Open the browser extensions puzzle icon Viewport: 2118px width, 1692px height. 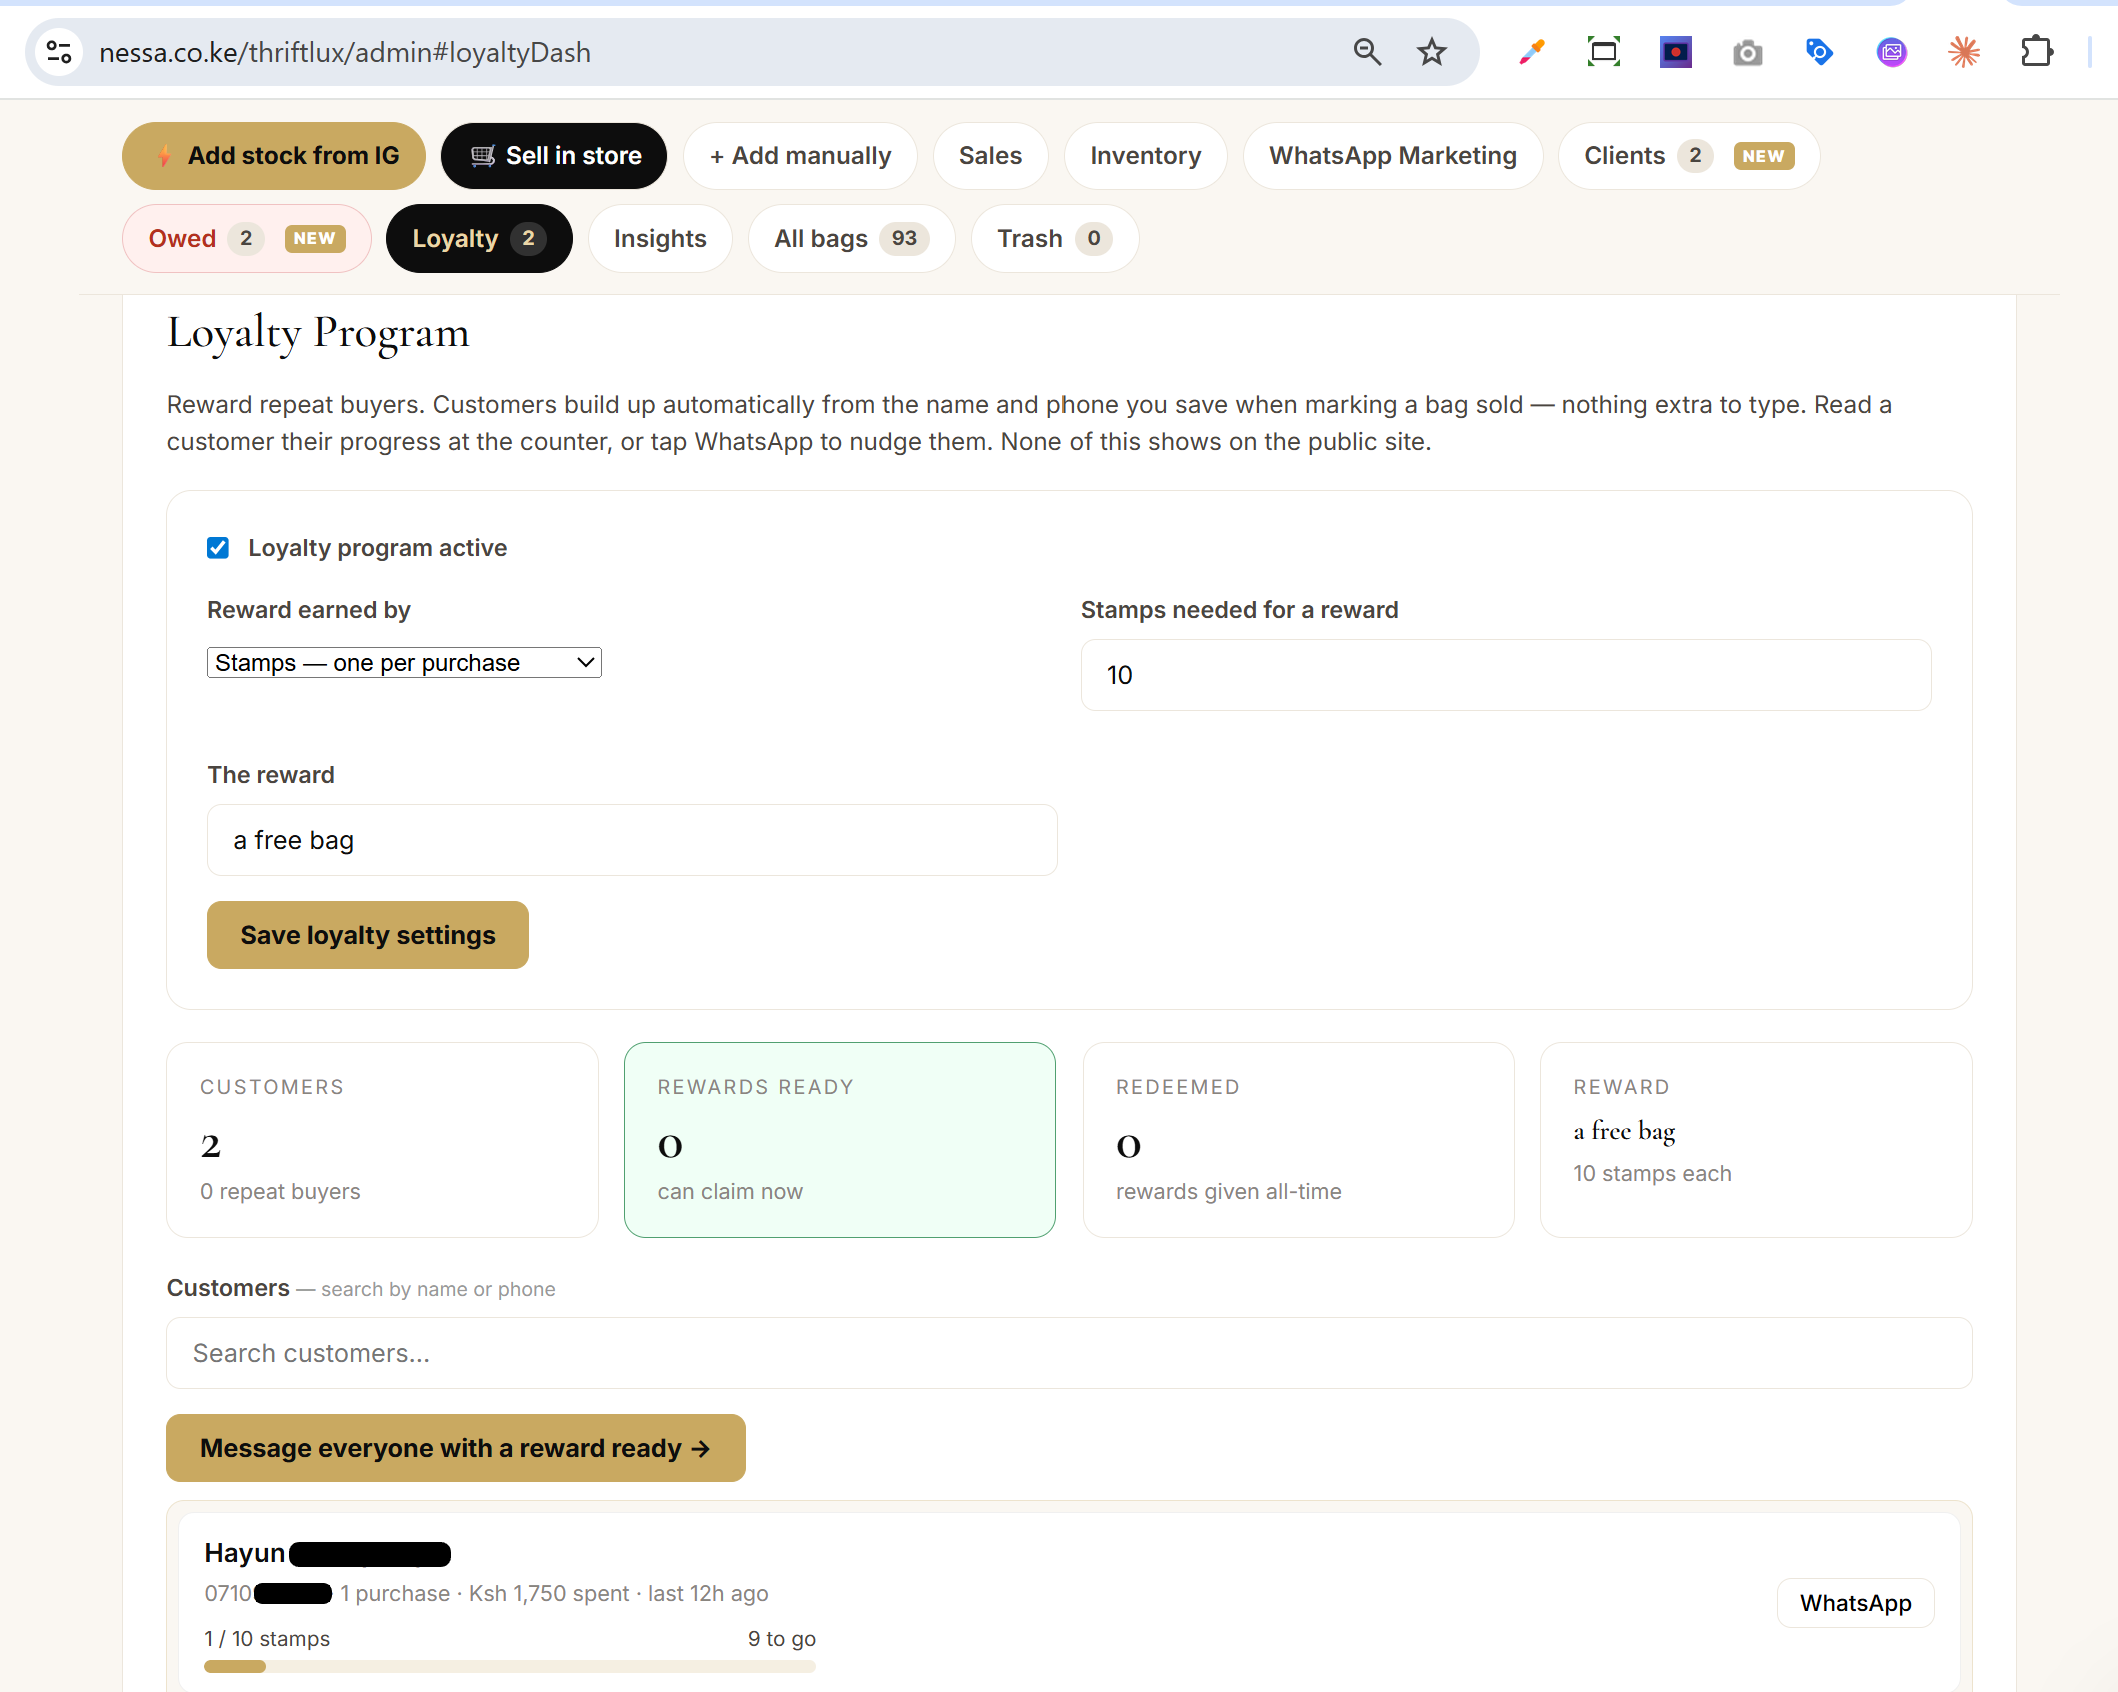[x=2037, y=52]
